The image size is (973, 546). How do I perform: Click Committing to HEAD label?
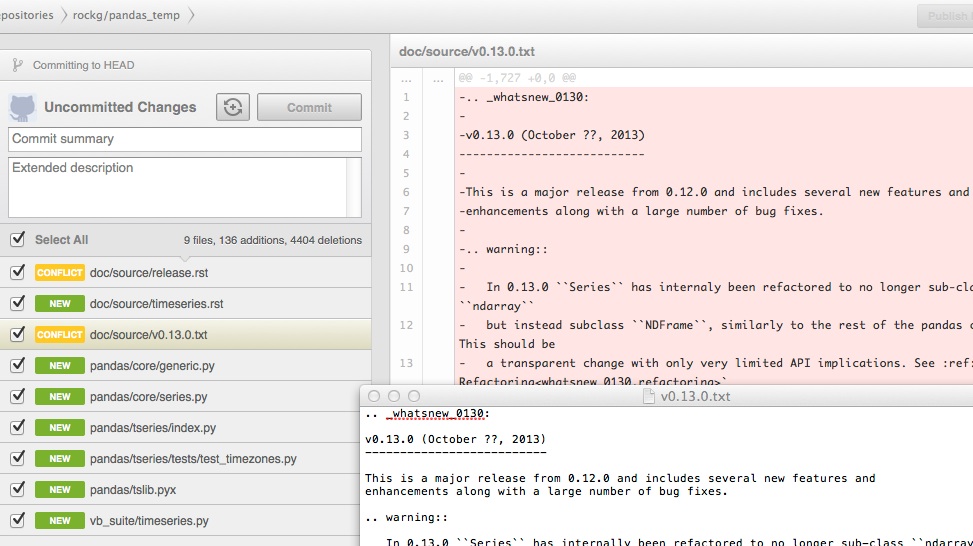83,65
